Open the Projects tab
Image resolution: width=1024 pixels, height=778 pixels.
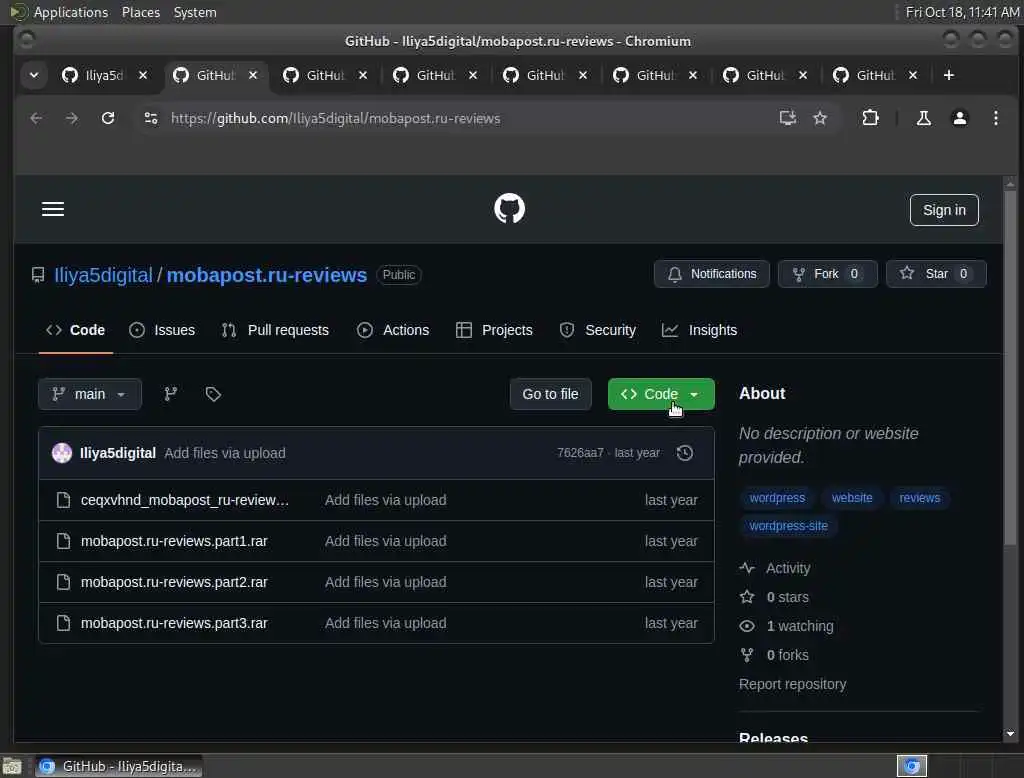(x=494, y=330)
